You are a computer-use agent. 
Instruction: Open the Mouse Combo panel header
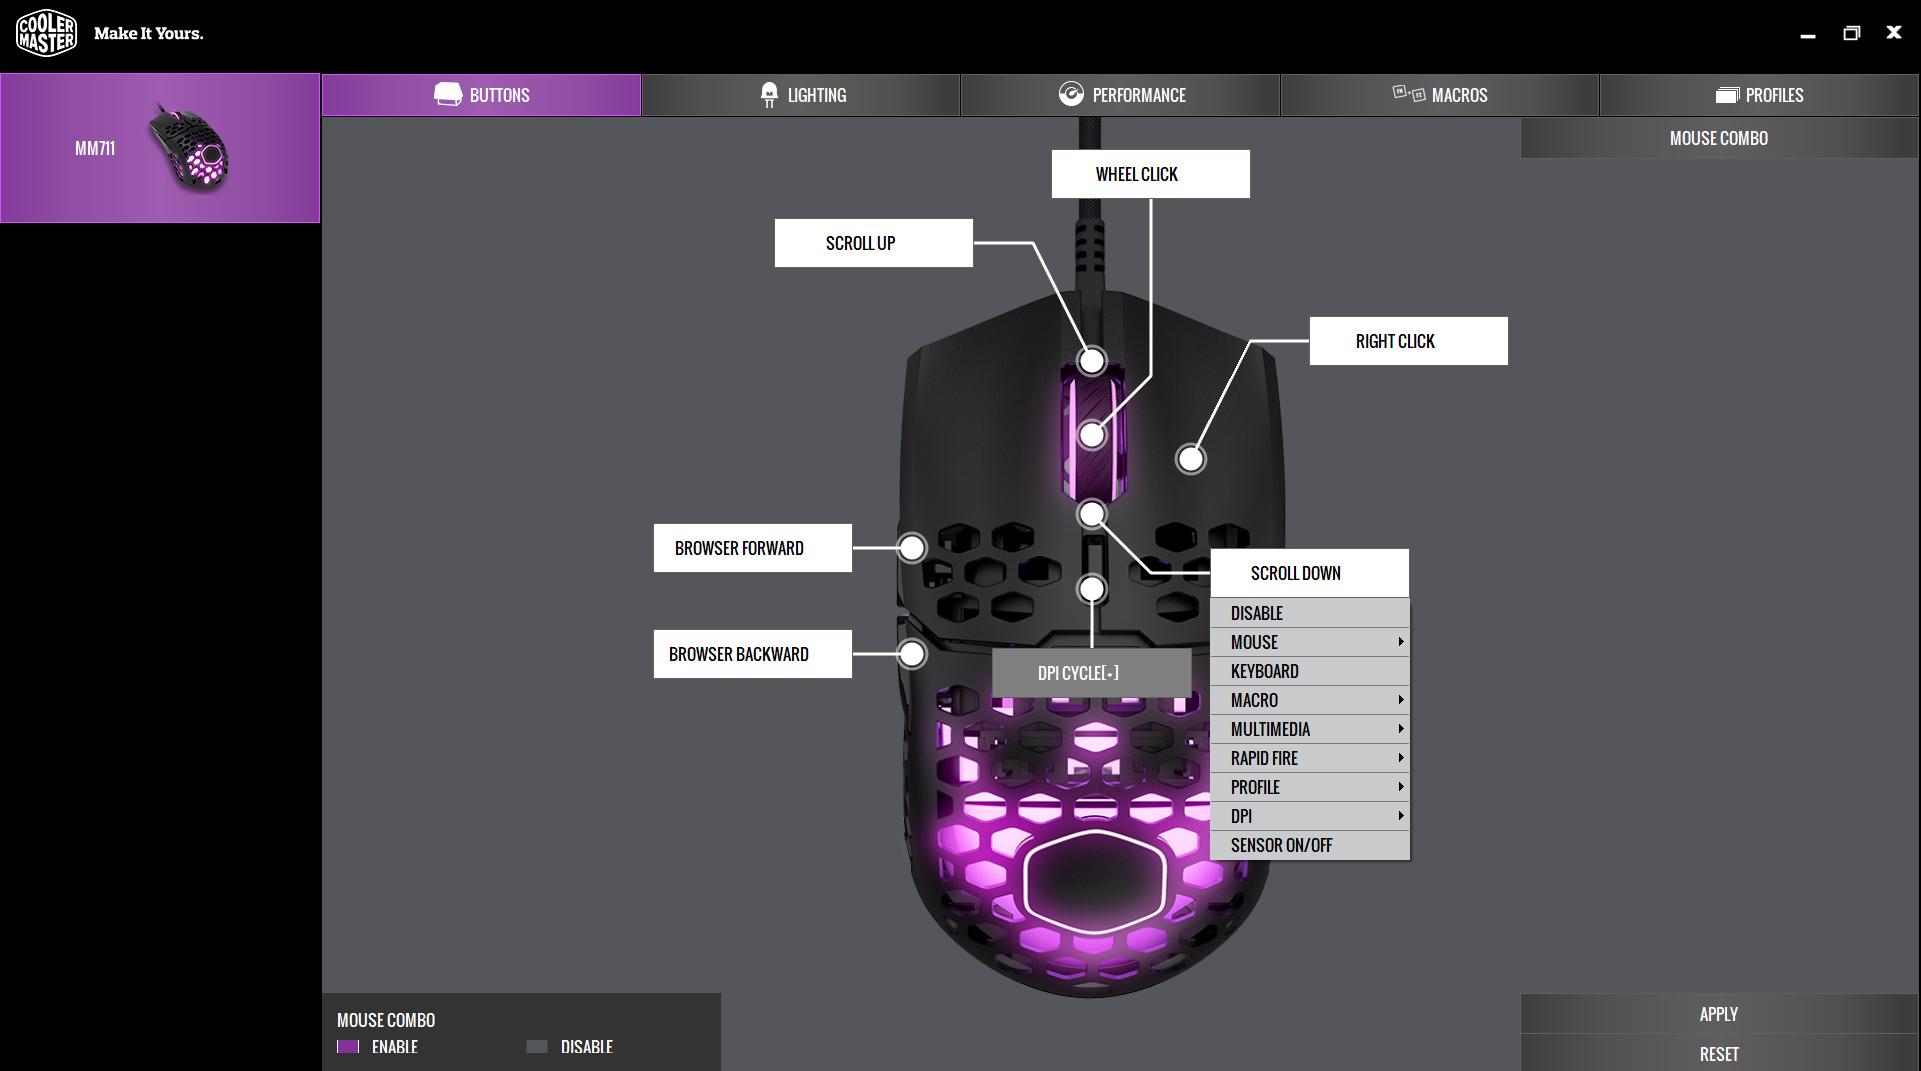click(1719, 138)
